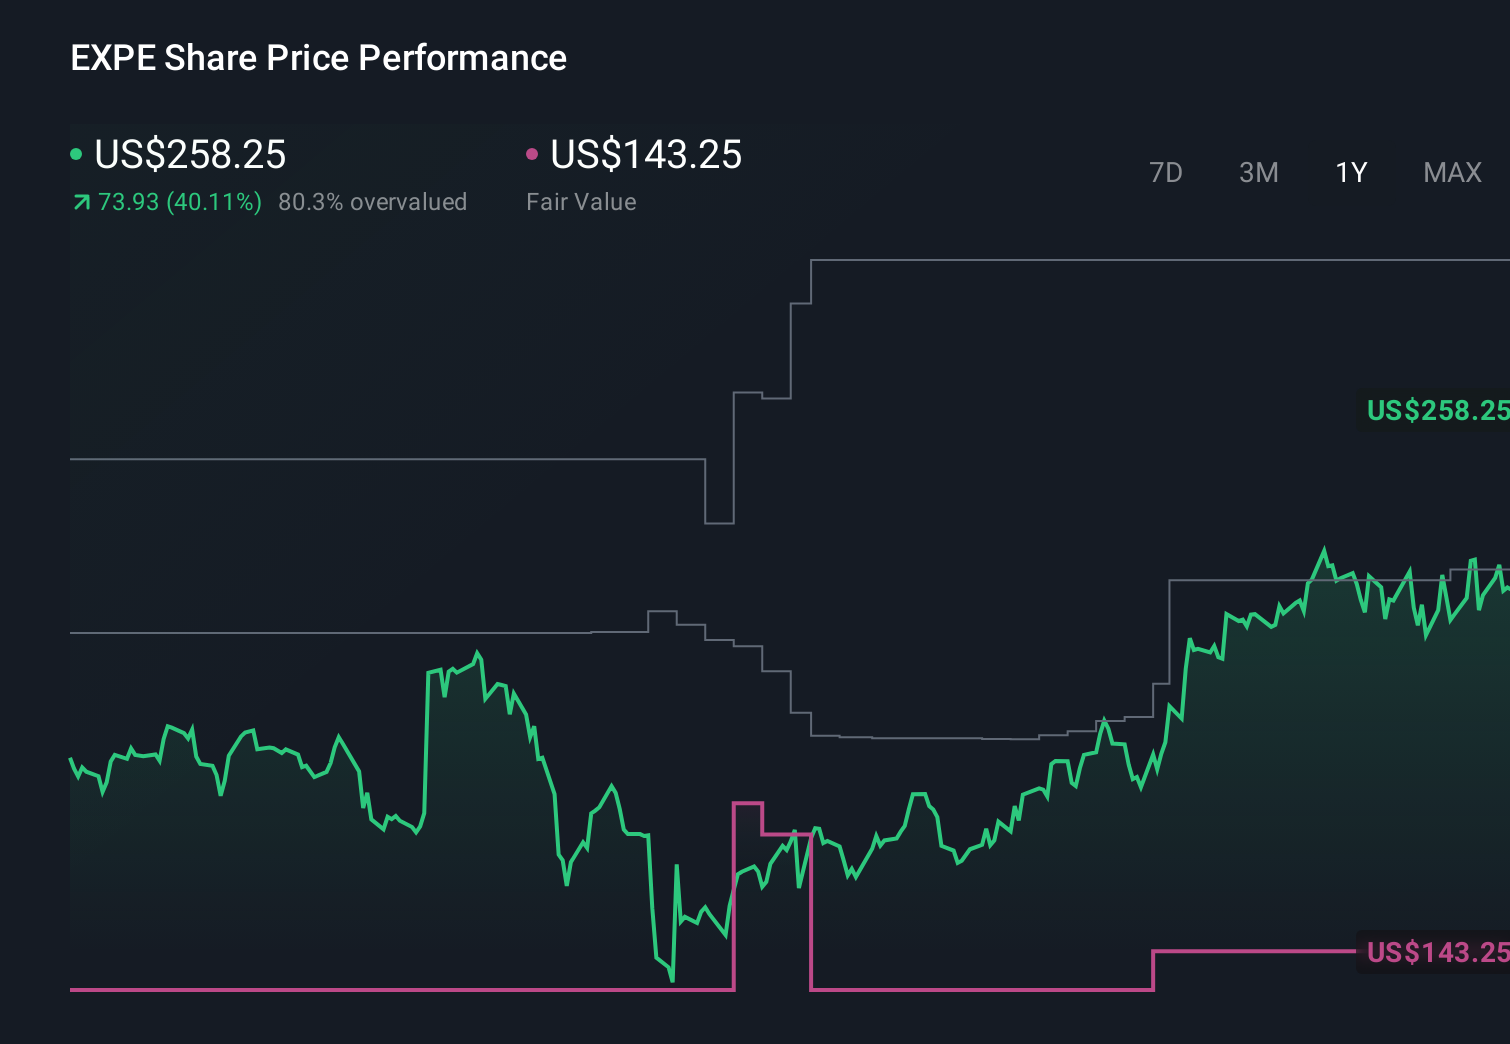Click the 80.3% overvalued text
1510x1044 pixels.
pos(372,202)
